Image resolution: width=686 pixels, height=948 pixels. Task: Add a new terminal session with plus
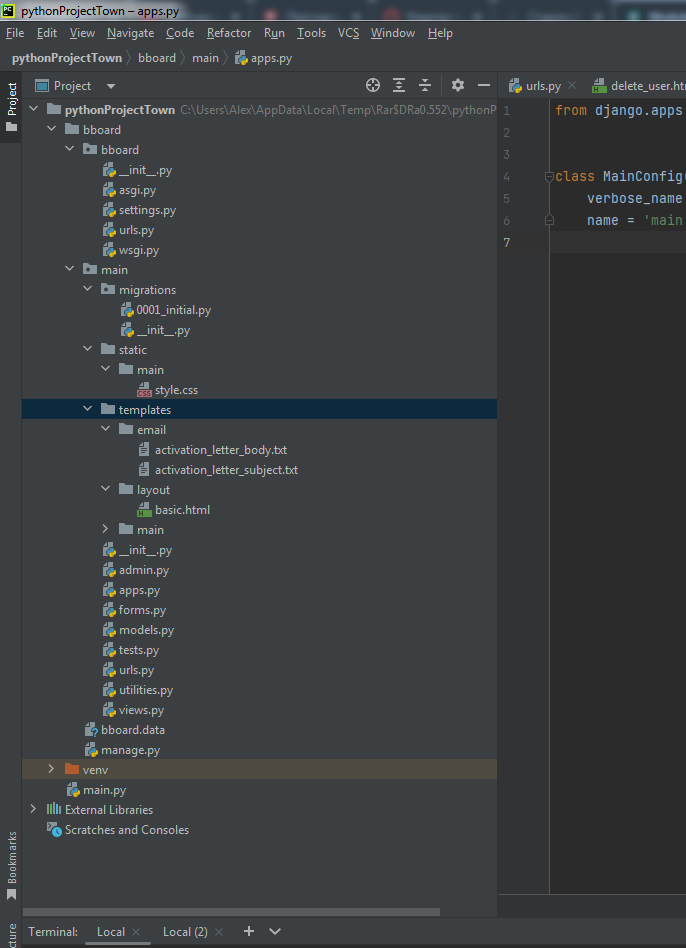(x=248, y=931)
